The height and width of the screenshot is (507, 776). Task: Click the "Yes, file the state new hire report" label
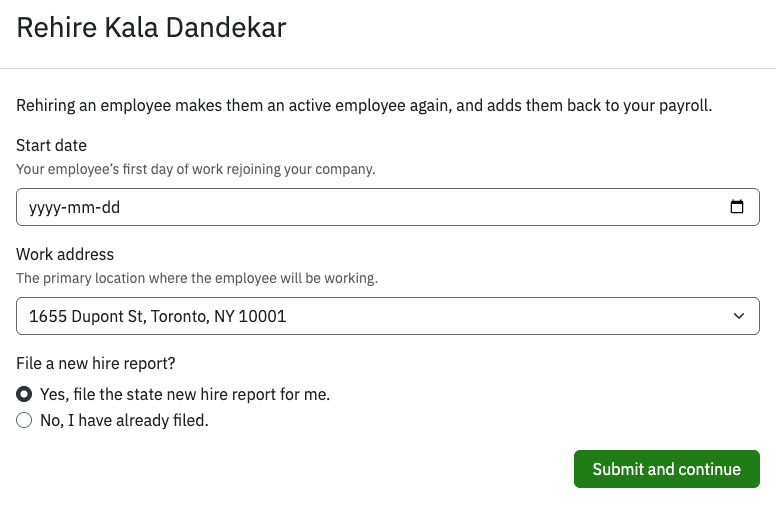(185, 395)
